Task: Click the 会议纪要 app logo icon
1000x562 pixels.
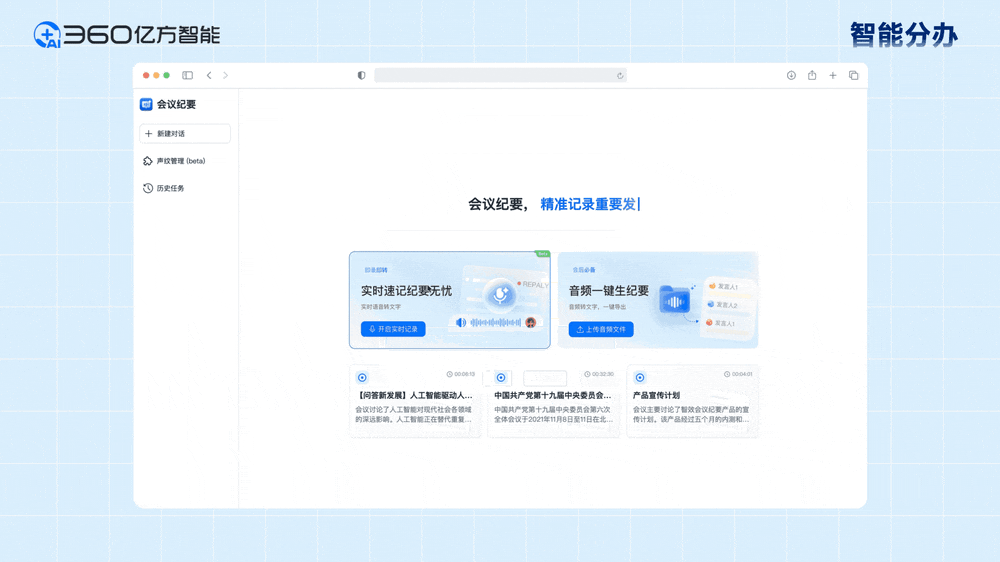Action: click(146, 104)
